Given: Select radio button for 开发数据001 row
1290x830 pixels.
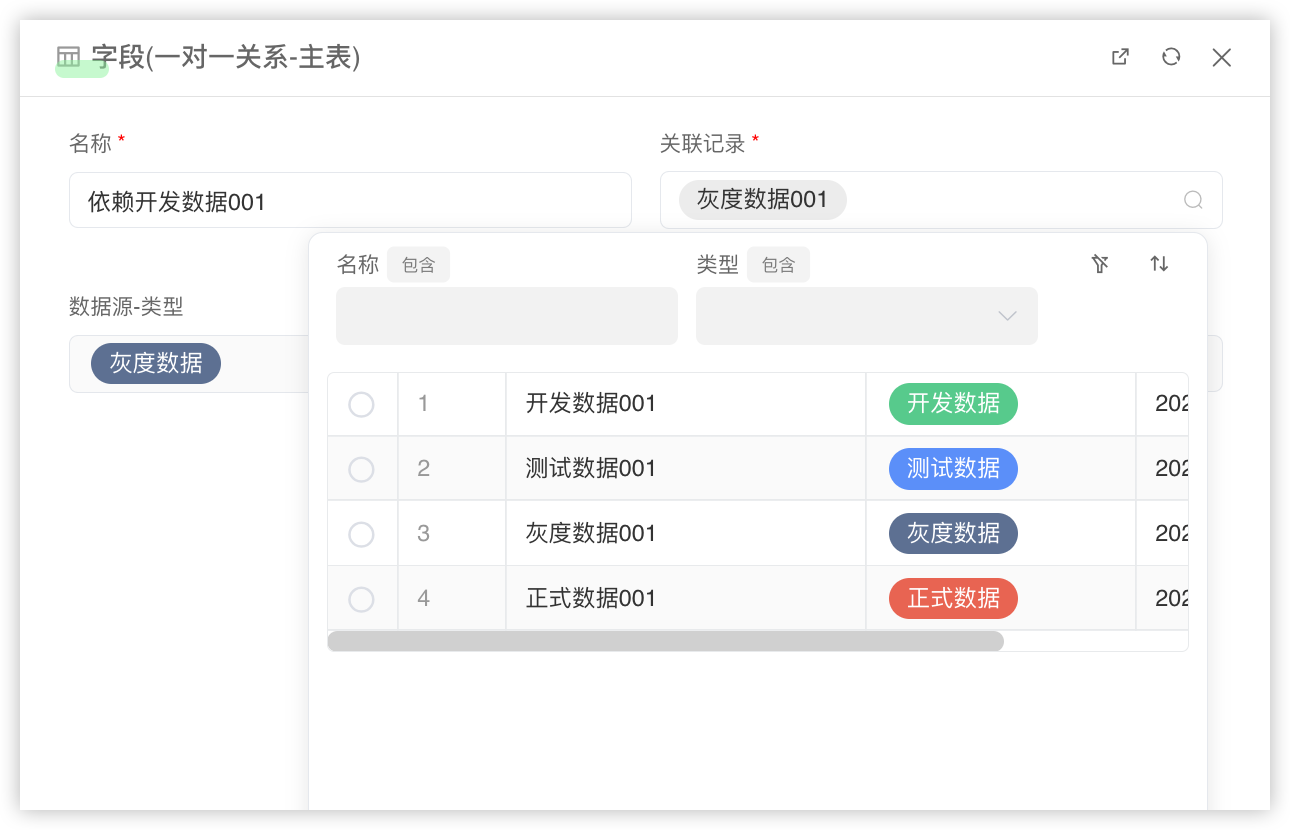Looking at the screenshot, I should tap(361, 404).
